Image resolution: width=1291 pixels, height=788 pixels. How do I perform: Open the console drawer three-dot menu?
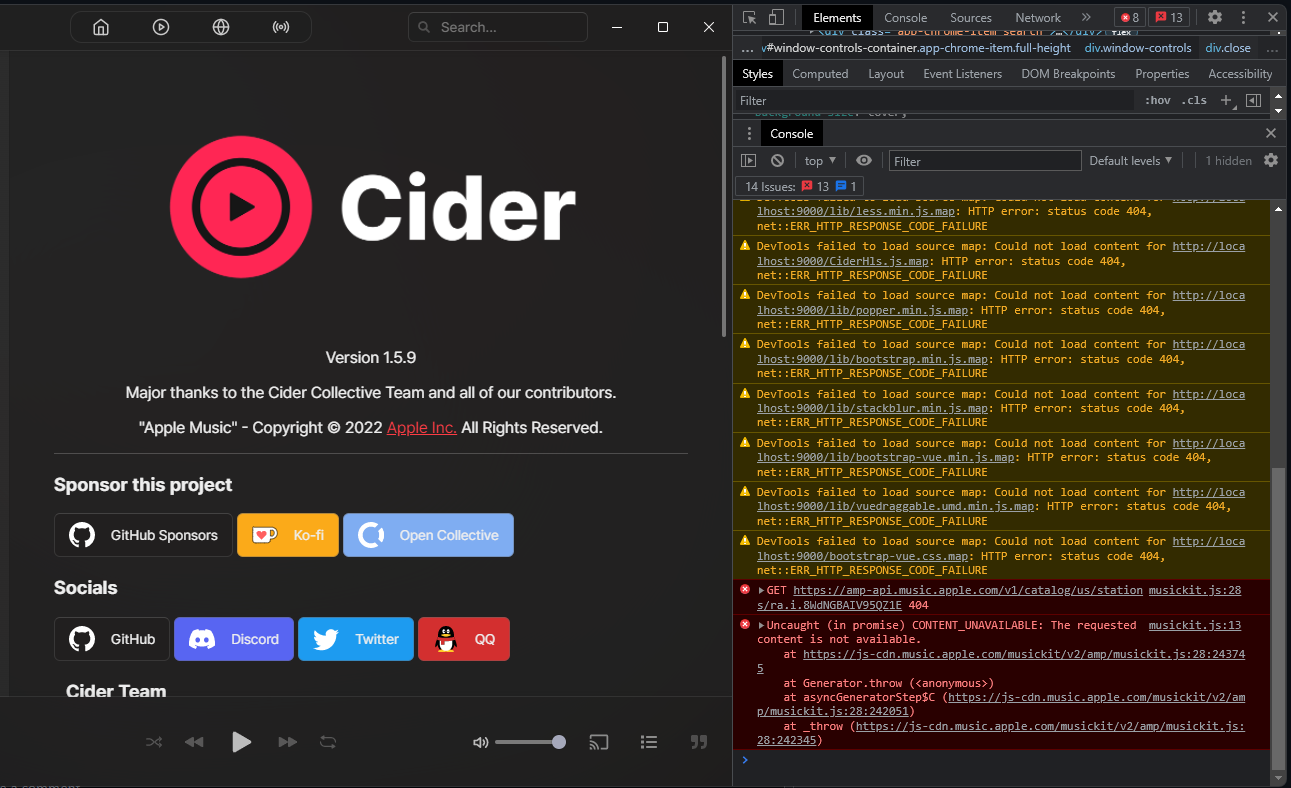point(749,133)
